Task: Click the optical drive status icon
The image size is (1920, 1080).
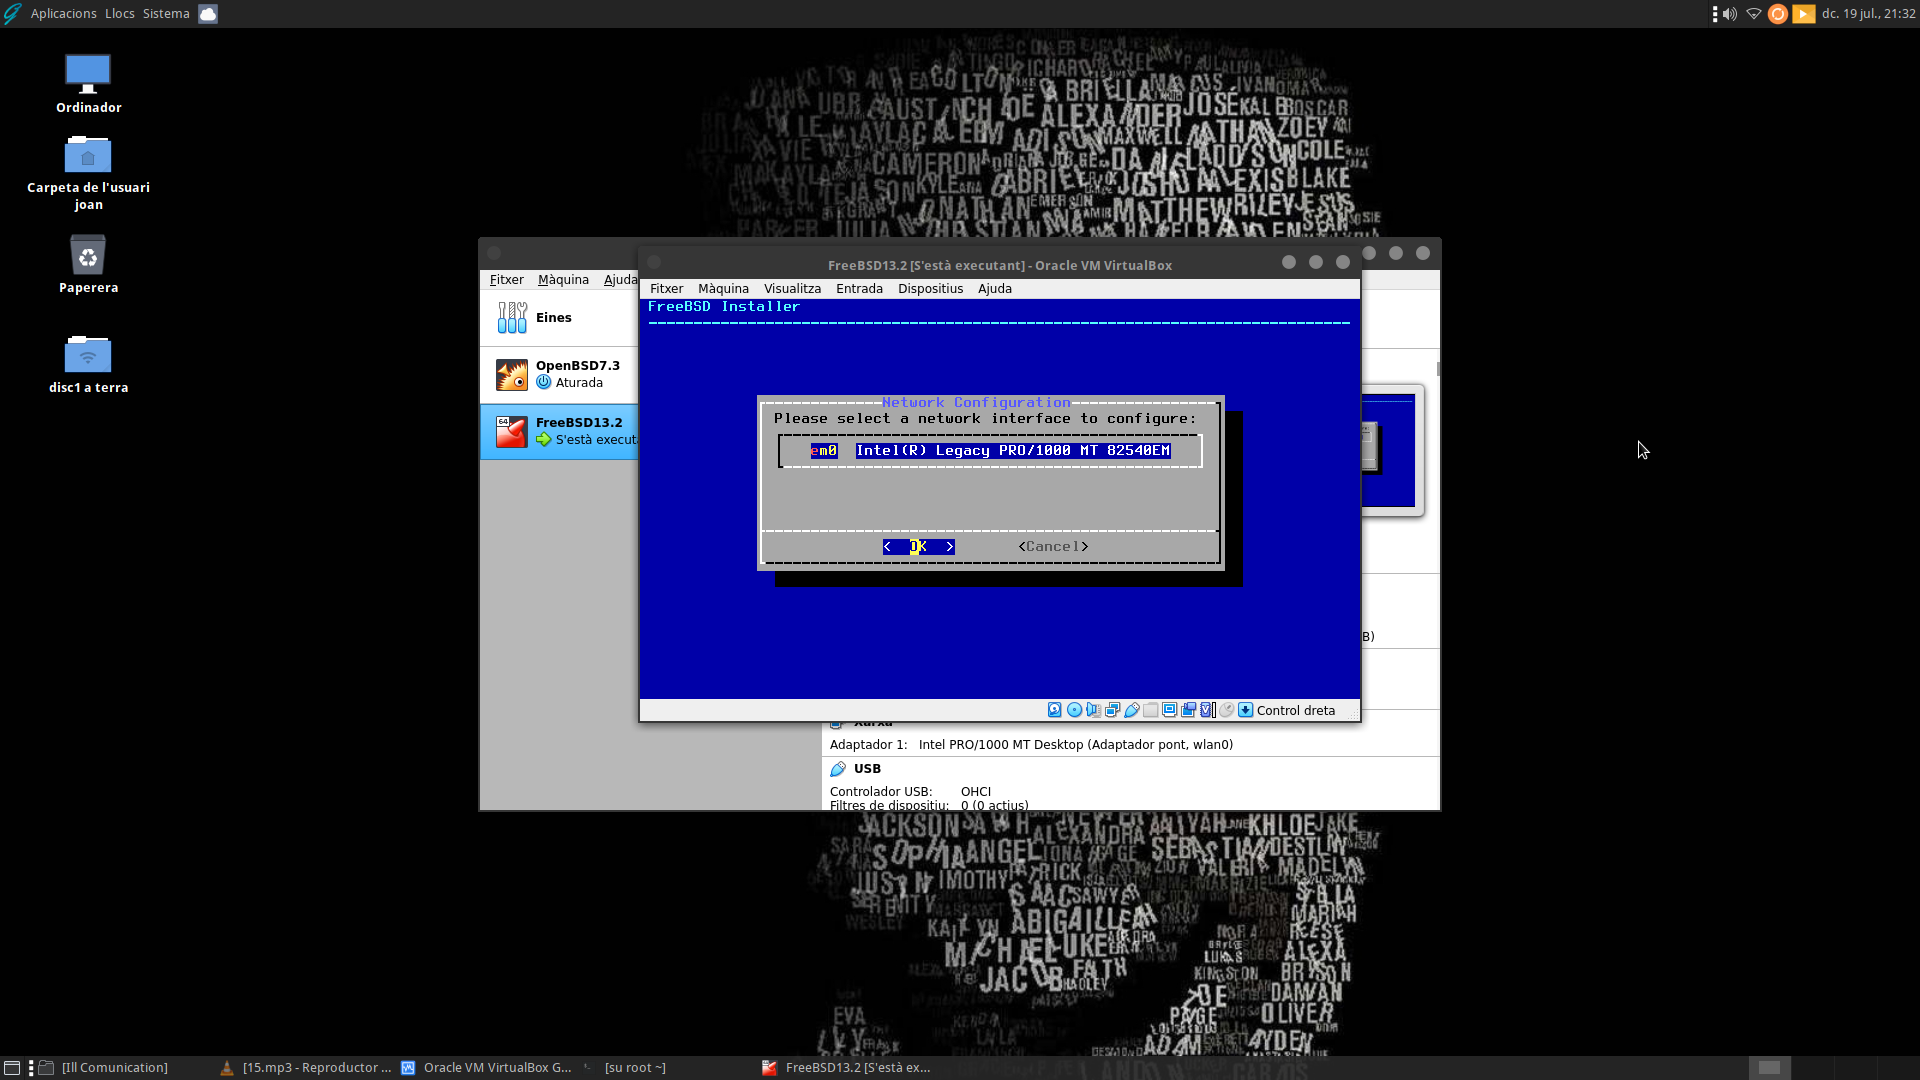Action: (1074, 710)
